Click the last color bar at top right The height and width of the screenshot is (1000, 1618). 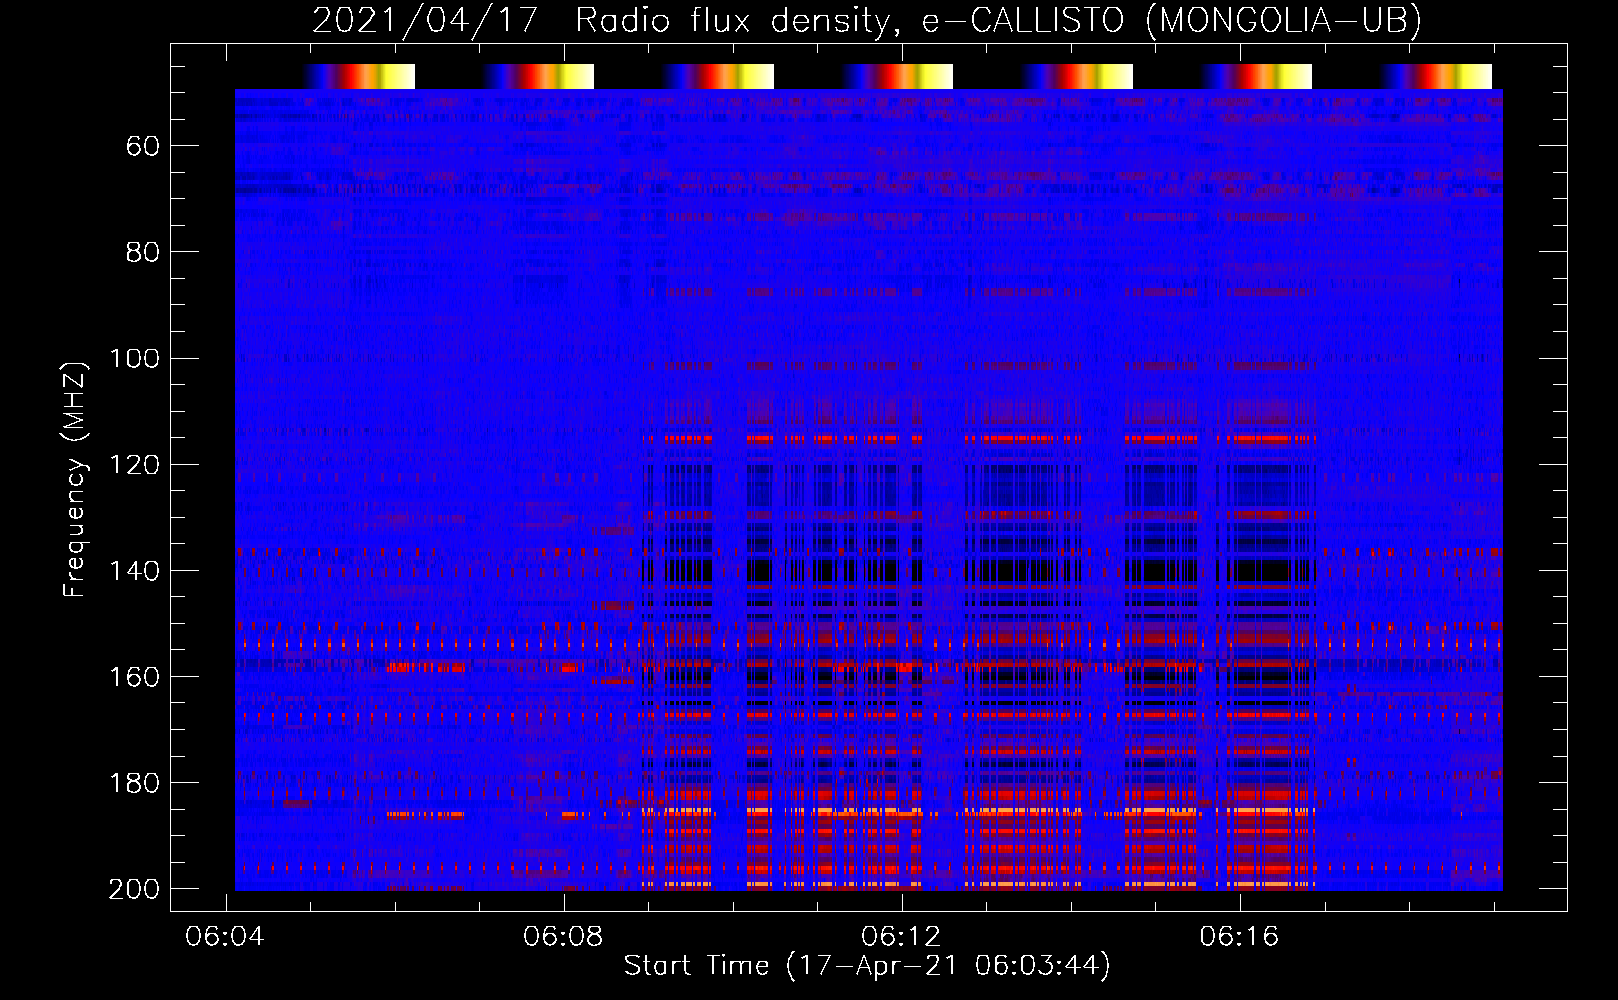click(1436, 76)
